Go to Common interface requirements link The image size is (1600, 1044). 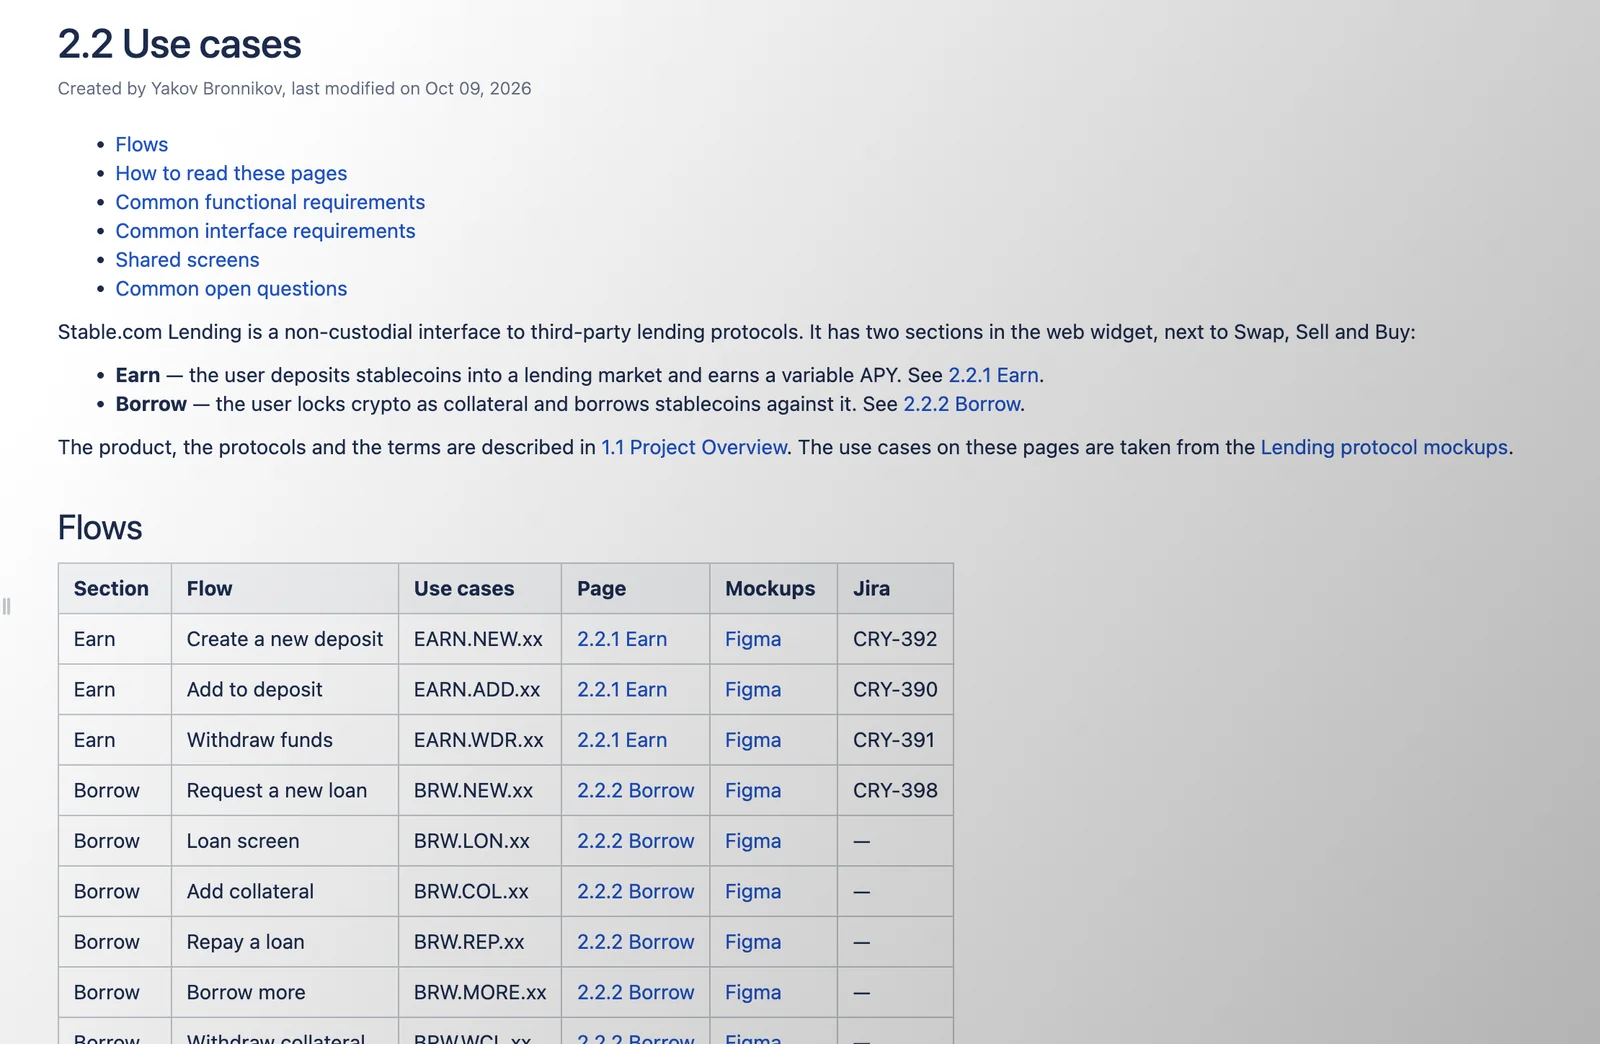tap(265, 231)
